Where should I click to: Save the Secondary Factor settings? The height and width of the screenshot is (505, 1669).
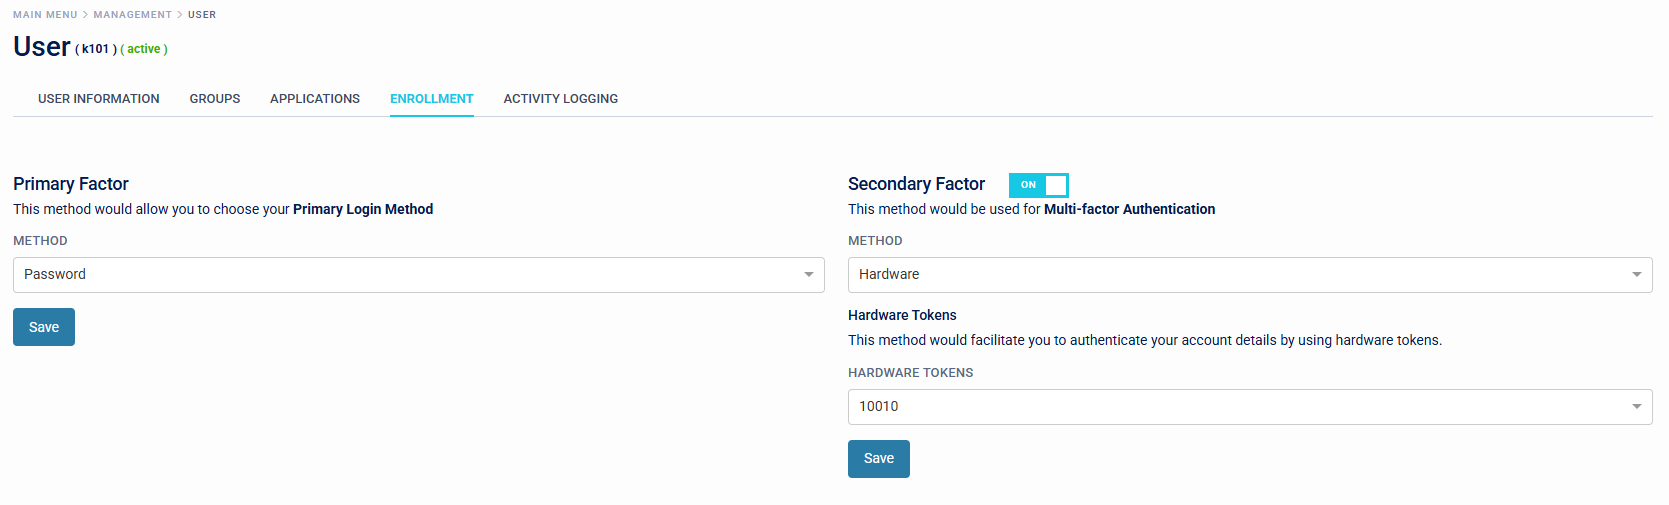coord(879,459)
